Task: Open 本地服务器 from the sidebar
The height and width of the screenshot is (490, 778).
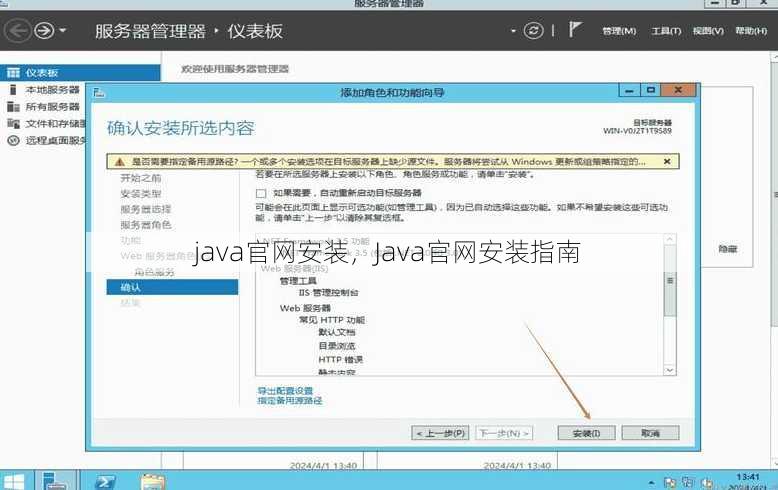Action: pos(52,90)
